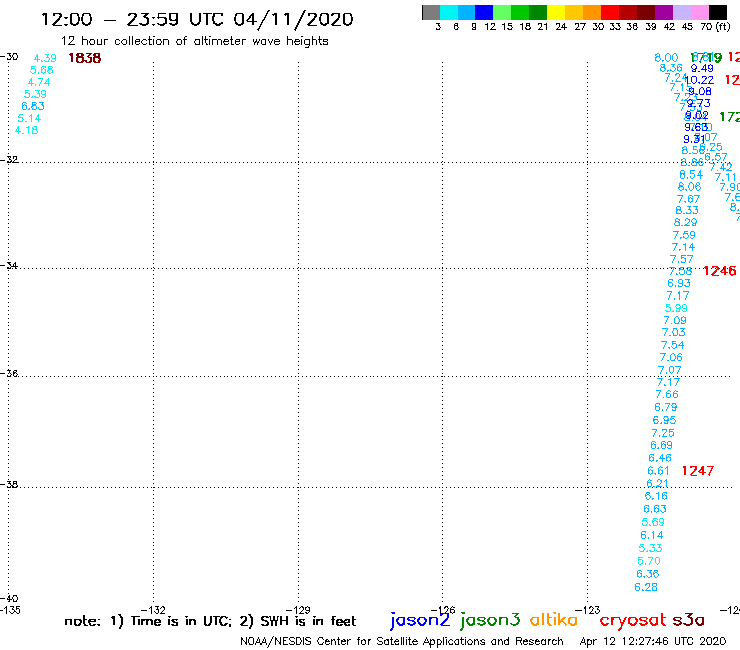
Task: Select the wave height value 6.46
Action: pyautogui.click(x=660, y=458)
